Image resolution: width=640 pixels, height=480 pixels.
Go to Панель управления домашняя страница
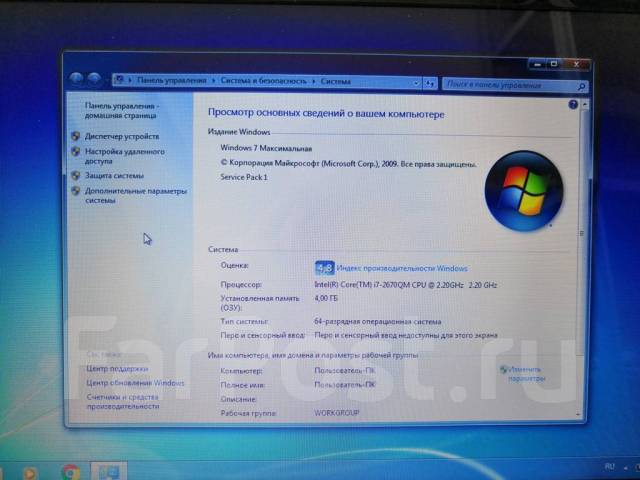[122, 111]
